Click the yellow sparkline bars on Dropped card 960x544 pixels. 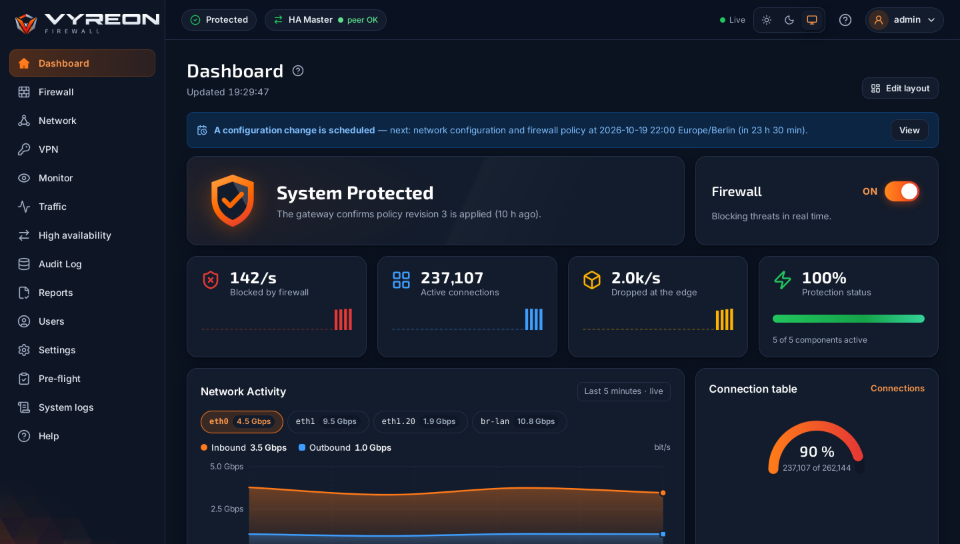pyautogui.click(x=724, y=319)
